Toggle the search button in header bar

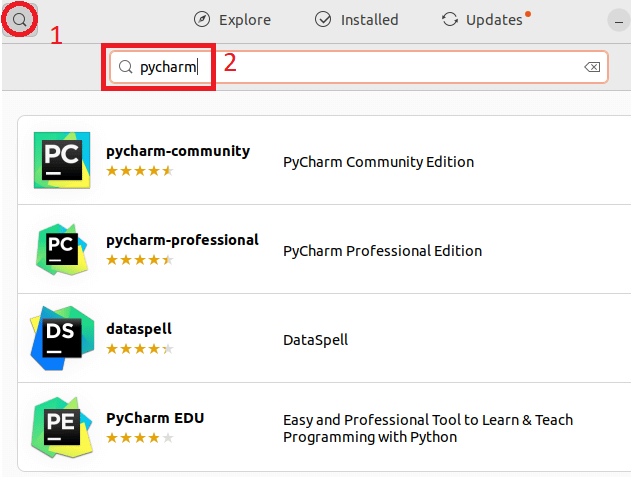pyautogui.click(x=19, y=19)
